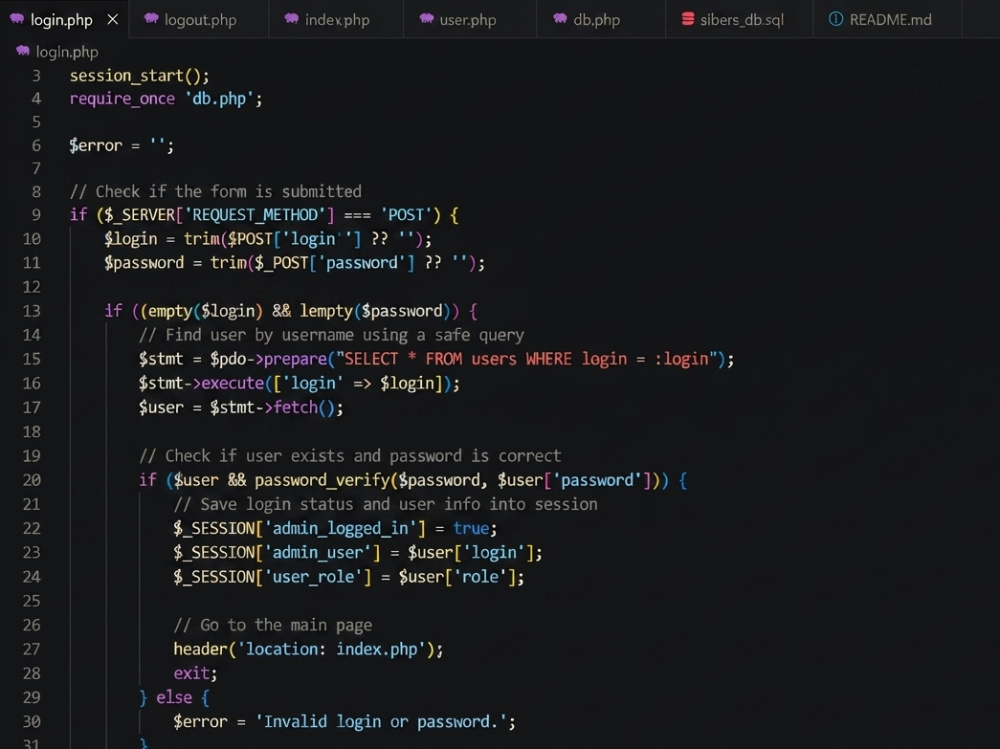Open the index.php tab
Screen dimensions: 1000x749
(x=336, y=19)
